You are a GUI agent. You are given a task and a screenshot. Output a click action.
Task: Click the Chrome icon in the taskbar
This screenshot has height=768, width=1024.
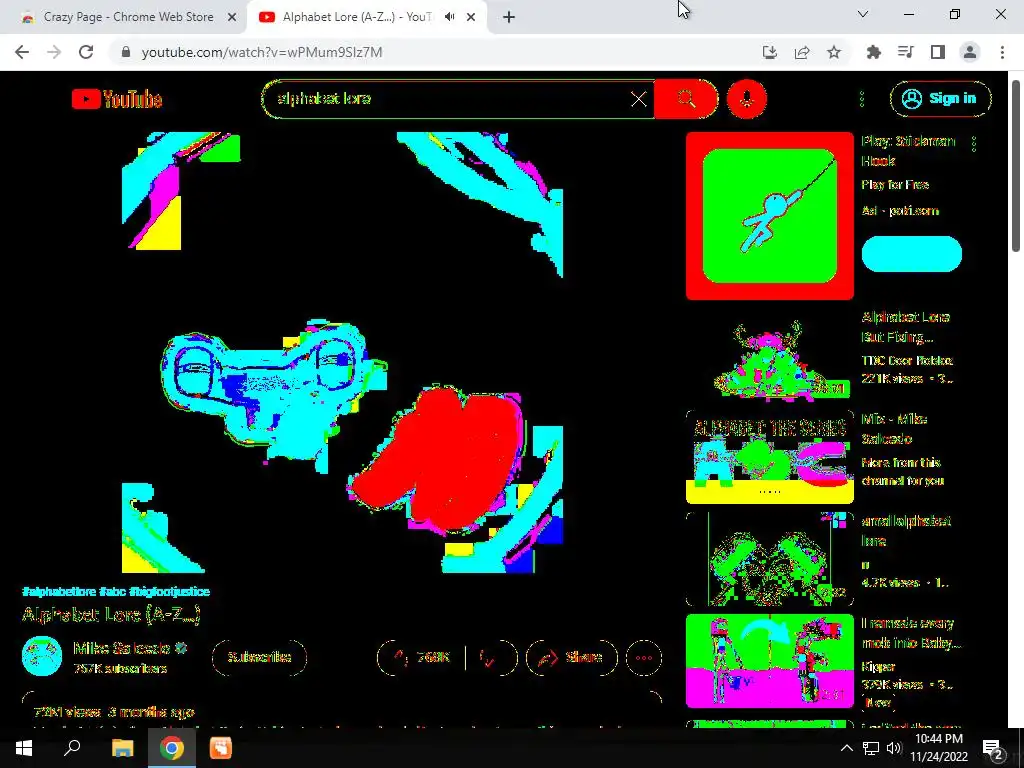pyautogui.click(x=171, y=748)
